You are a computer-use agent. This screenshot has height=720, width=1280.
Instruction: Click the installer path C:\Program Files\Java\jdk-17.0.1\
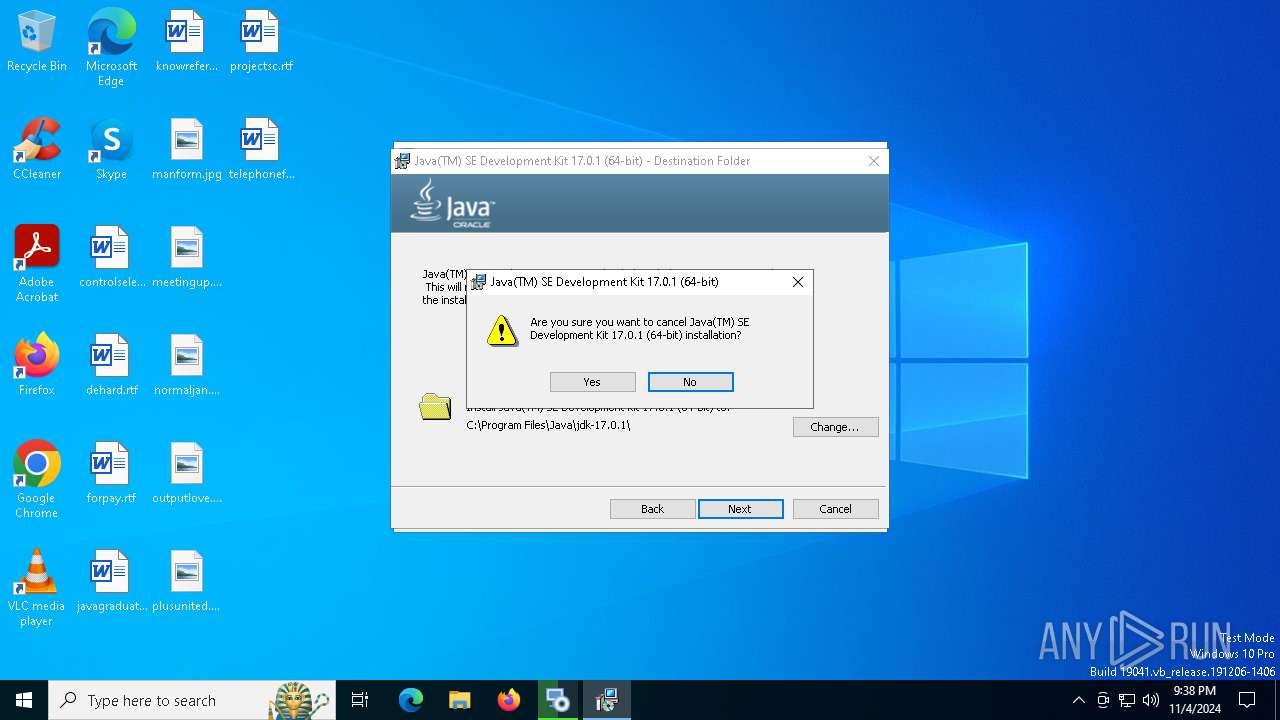(x=548, y=425)
